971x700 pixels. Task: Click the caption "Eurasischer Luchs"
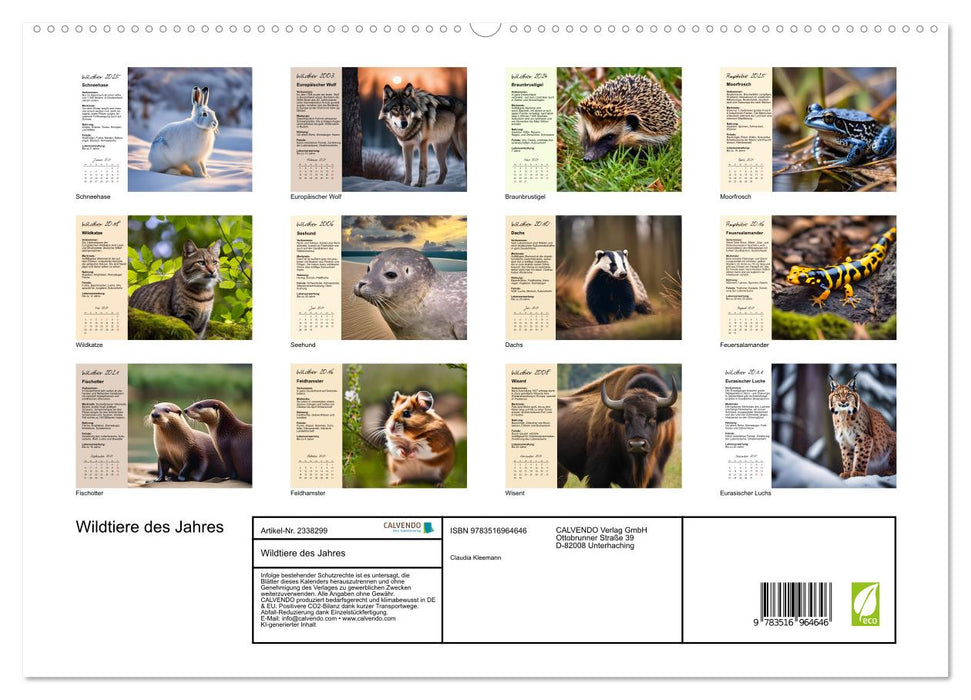coord(746,493)
